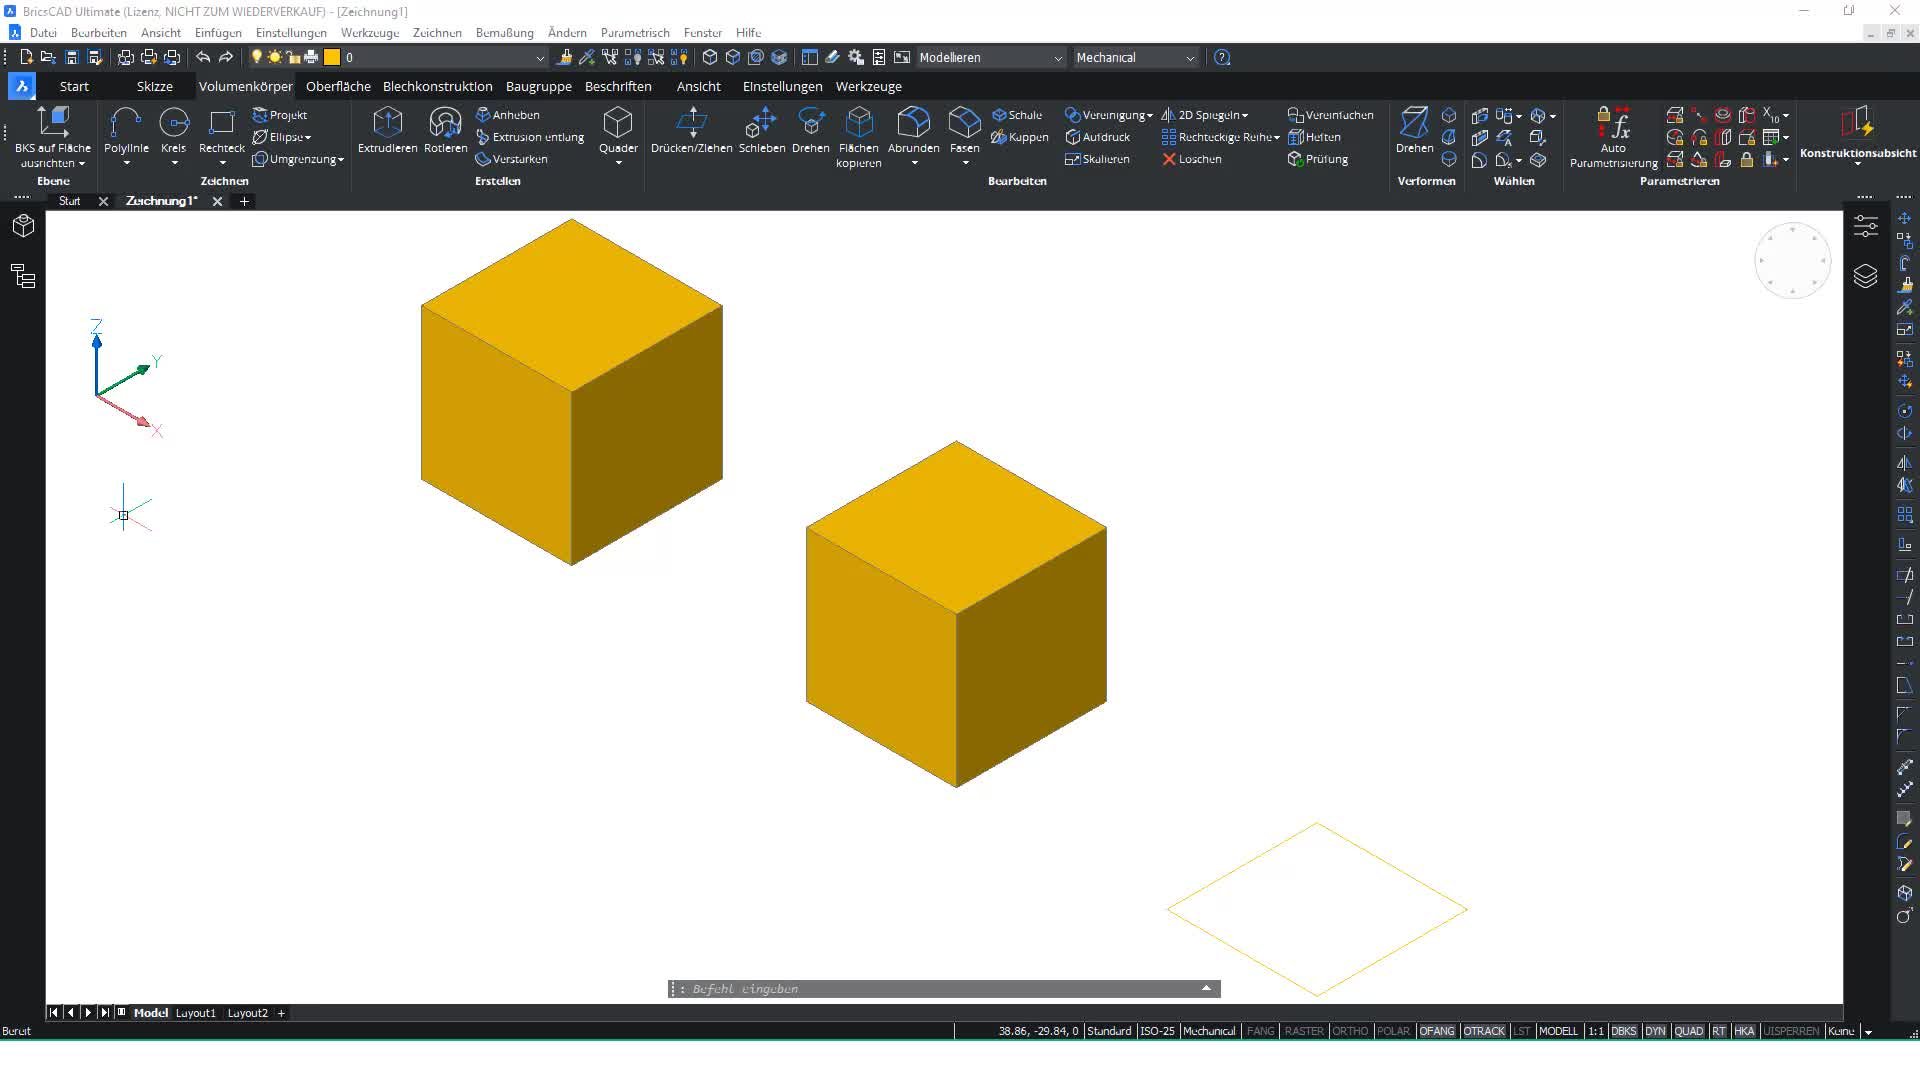Expand the command line history arrow
Image resolution: width=1920 pixels, height=1080 pixels.
(1206, 988)
